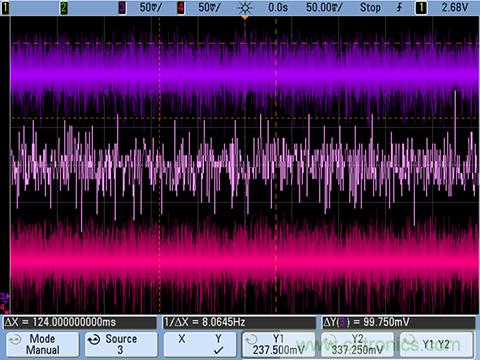Open the Source 3 selection menu
480x360 pixels.
click(x=121, y=344)
